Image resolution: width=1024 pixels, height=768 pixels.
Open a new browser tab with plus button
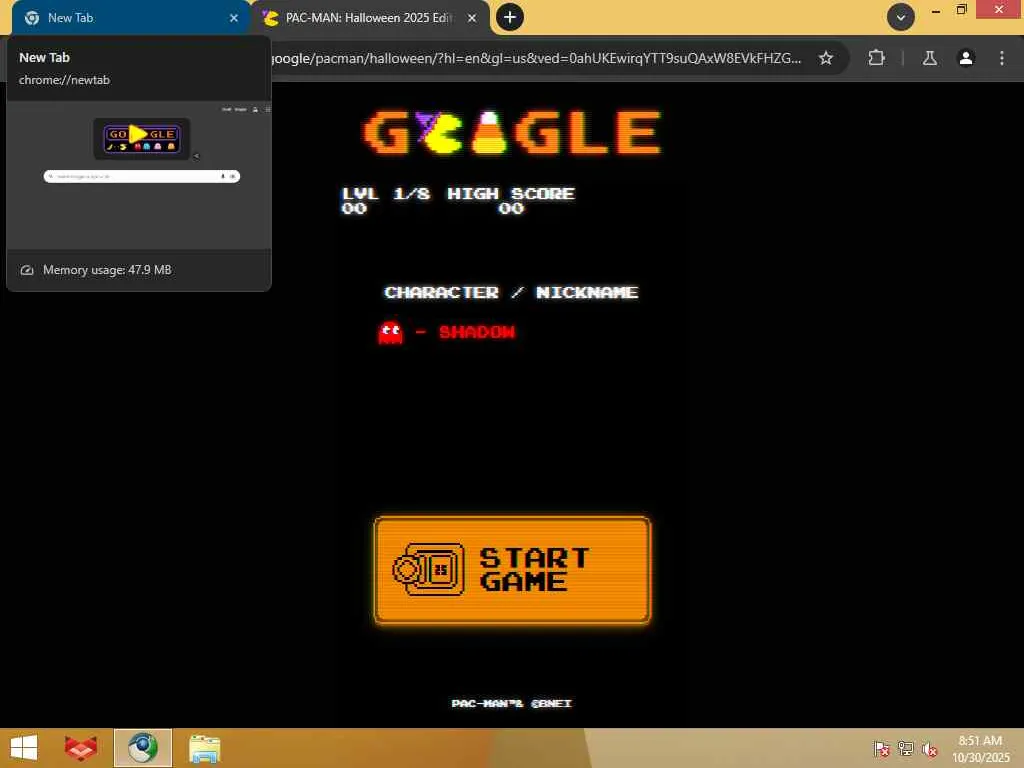(x=510, y=17)
